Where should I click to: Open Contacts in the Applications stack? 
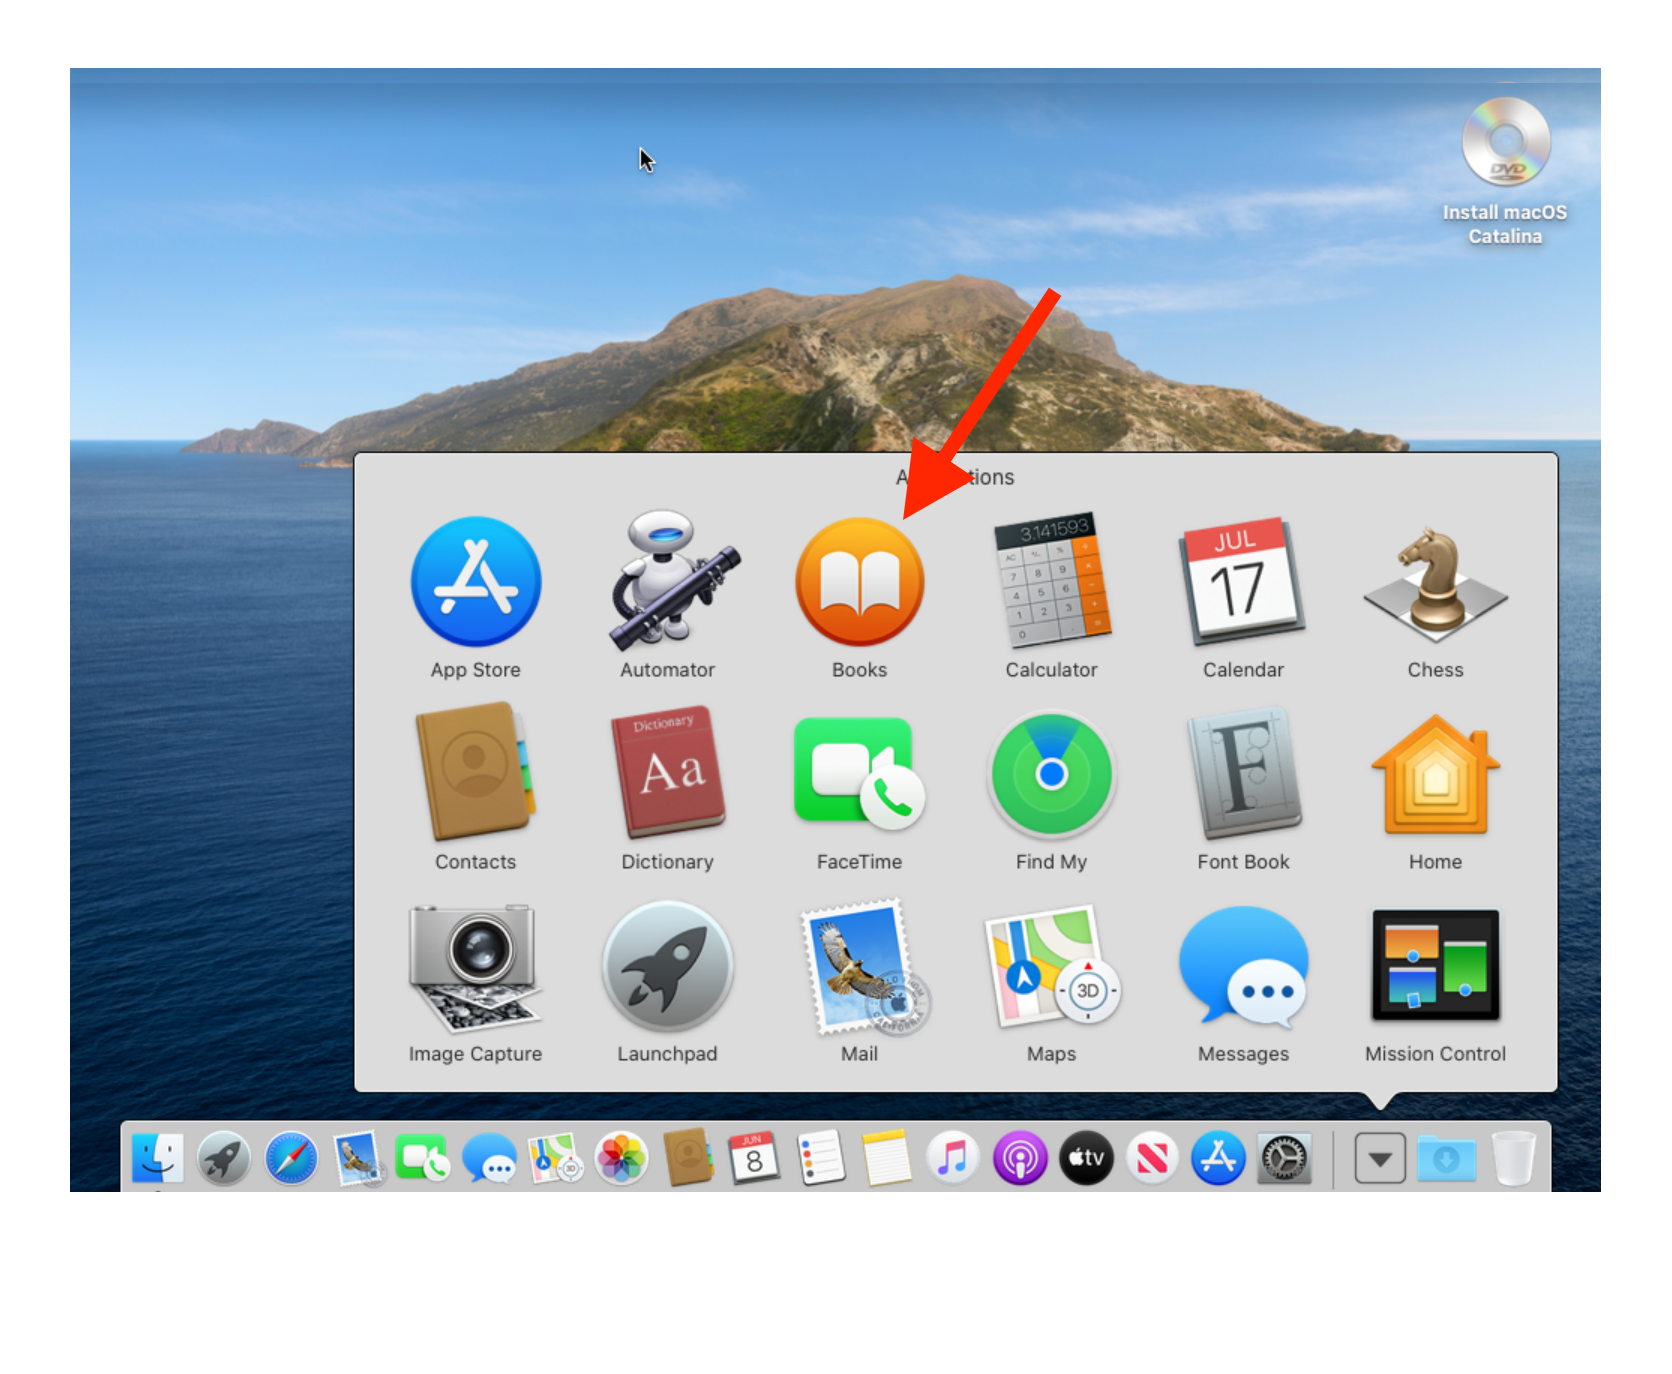476,771
